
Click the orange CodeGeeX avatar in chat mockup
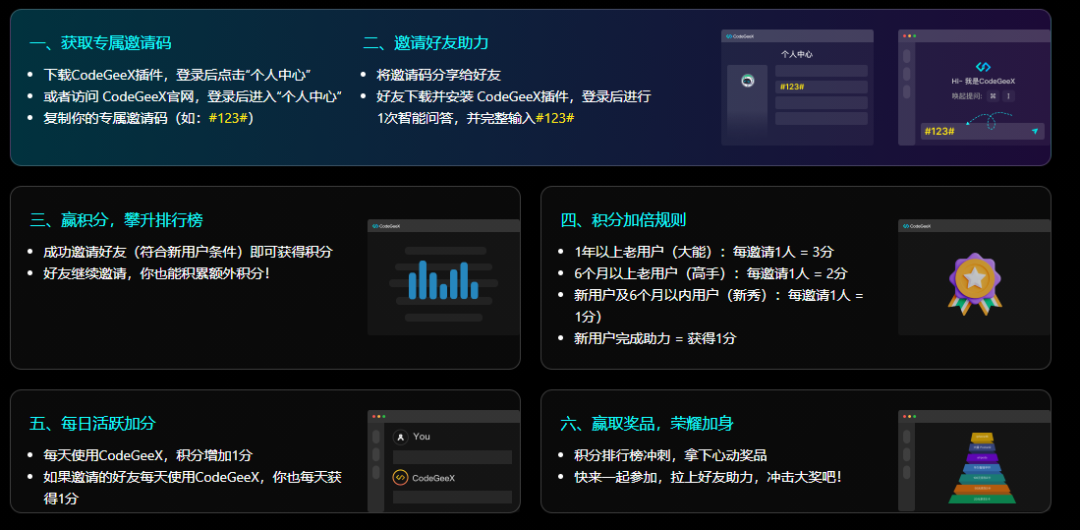pos(400,478)
